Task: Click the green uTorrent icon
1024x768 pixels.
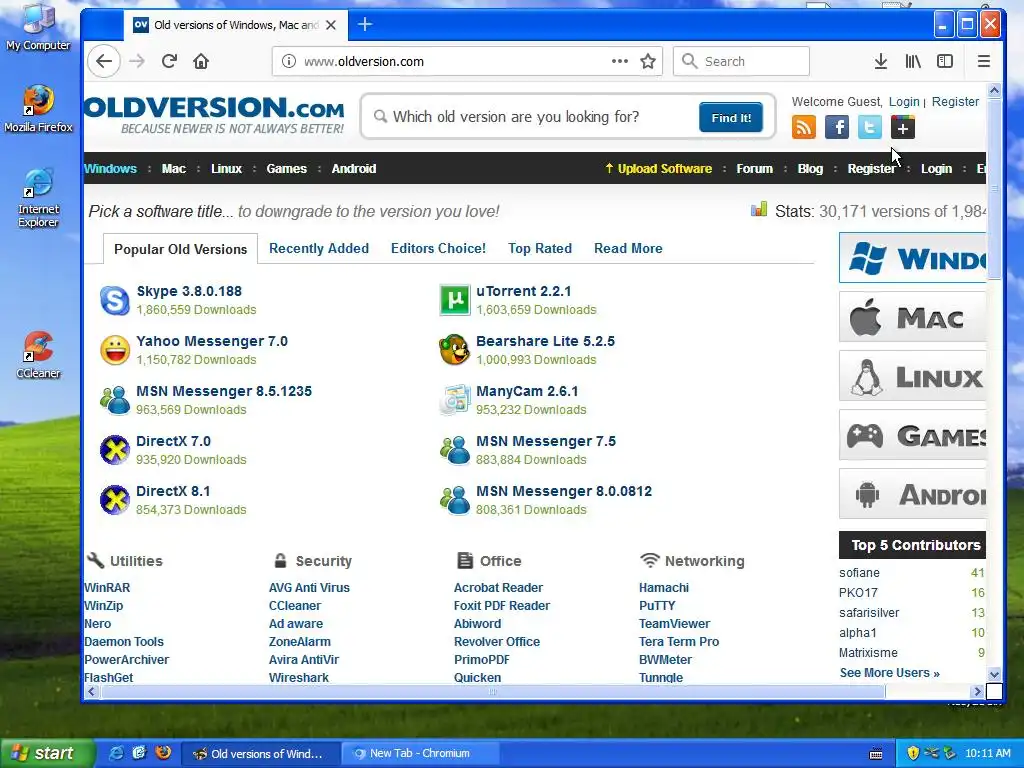Action: click(x=455, y=300)
